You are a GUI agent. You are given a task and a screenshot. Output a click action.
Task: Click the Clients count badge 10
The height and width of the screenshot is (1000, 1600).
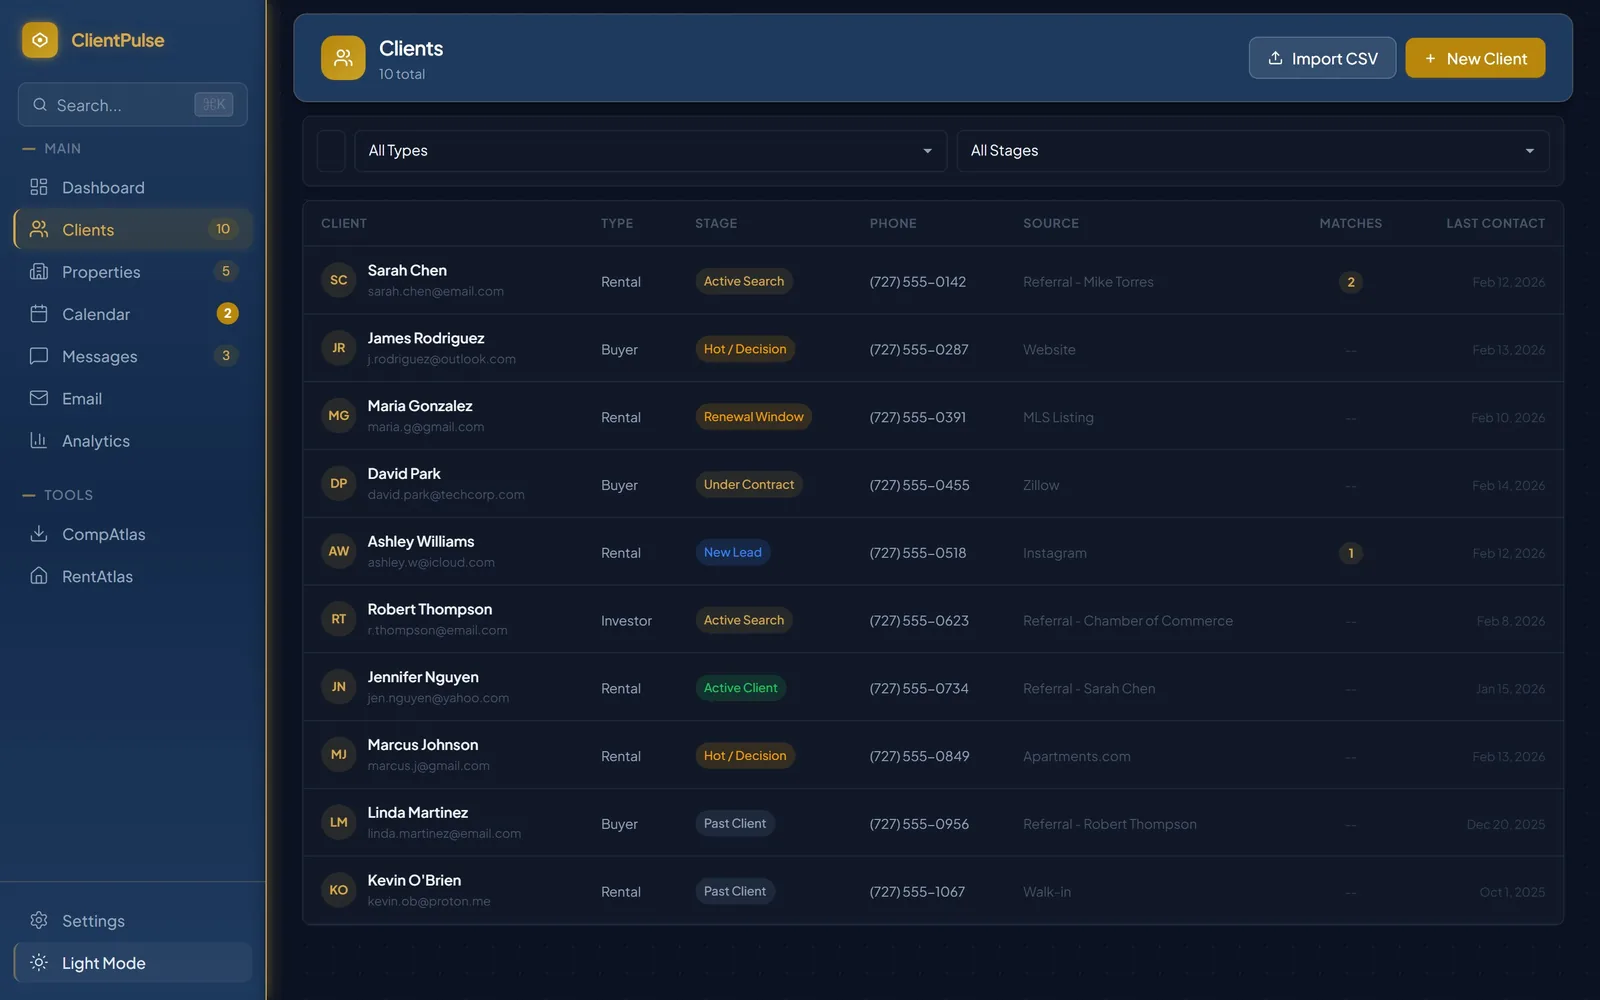[x=223, y=229]
